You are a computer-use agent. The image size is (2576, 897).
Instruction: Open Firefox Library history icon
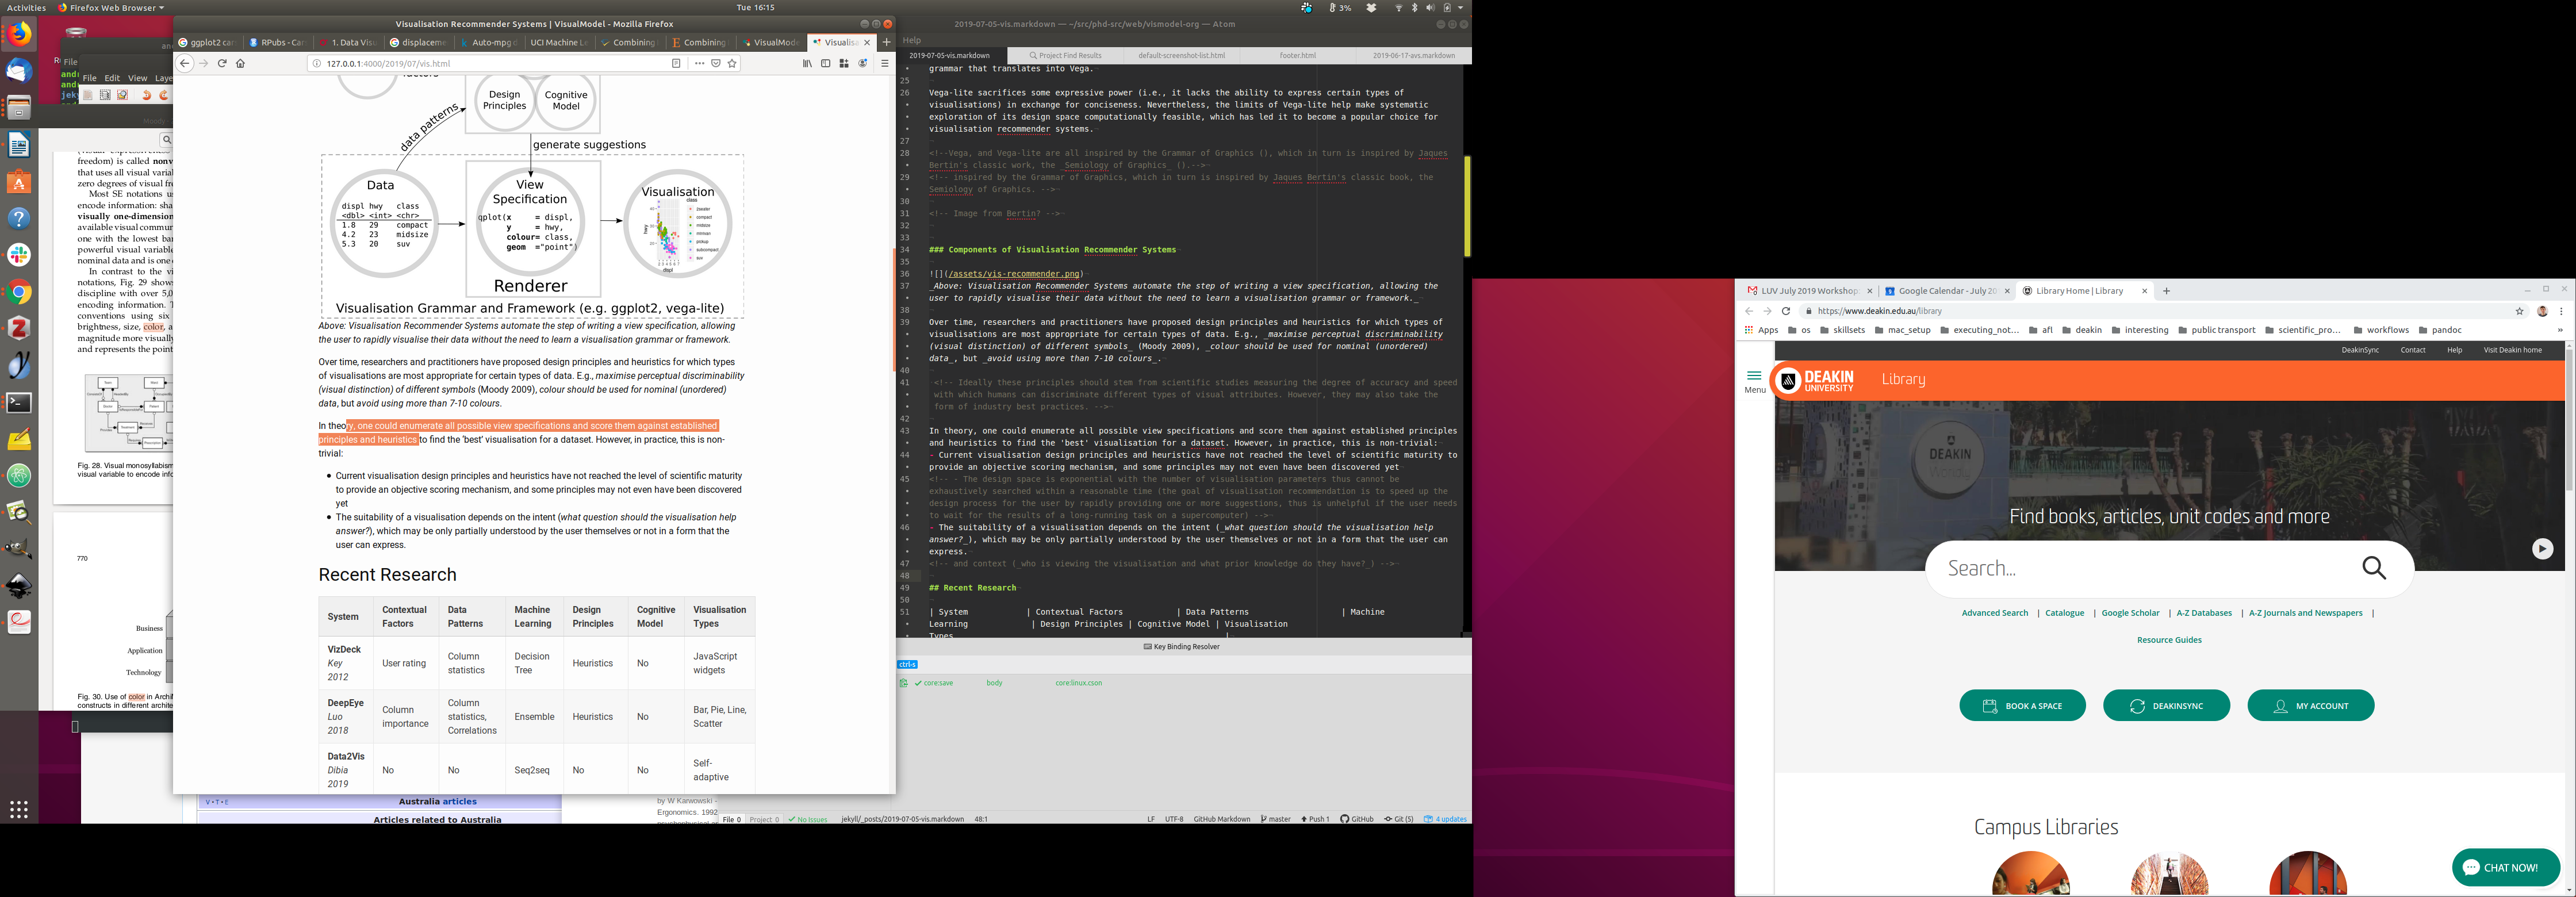807,63
